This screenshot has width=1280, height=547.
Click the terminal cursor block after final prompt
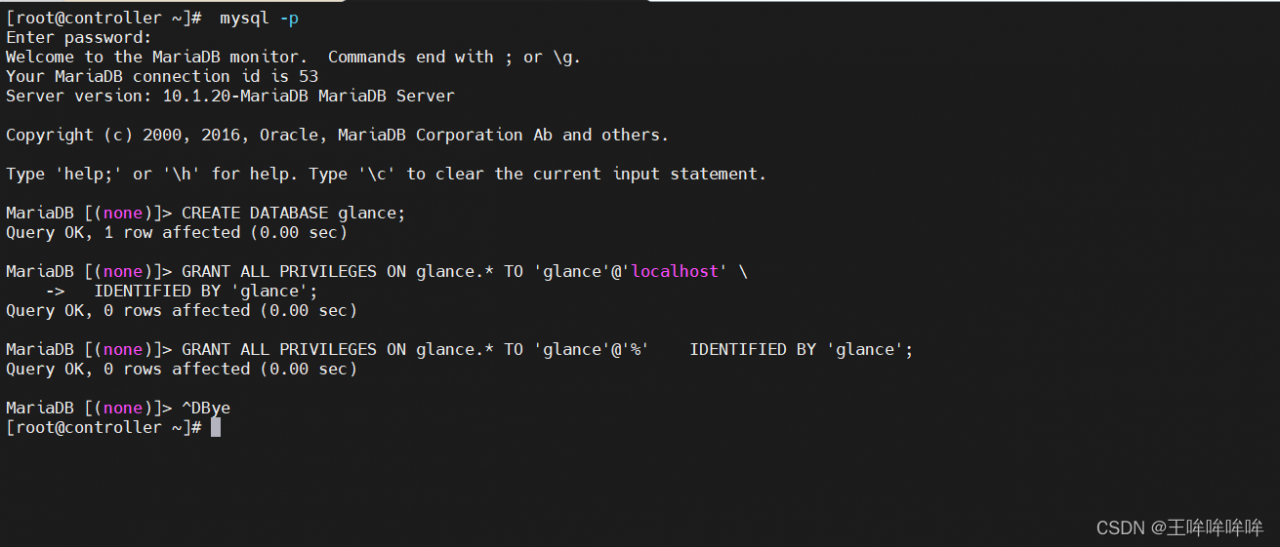[x=216, y=427]
